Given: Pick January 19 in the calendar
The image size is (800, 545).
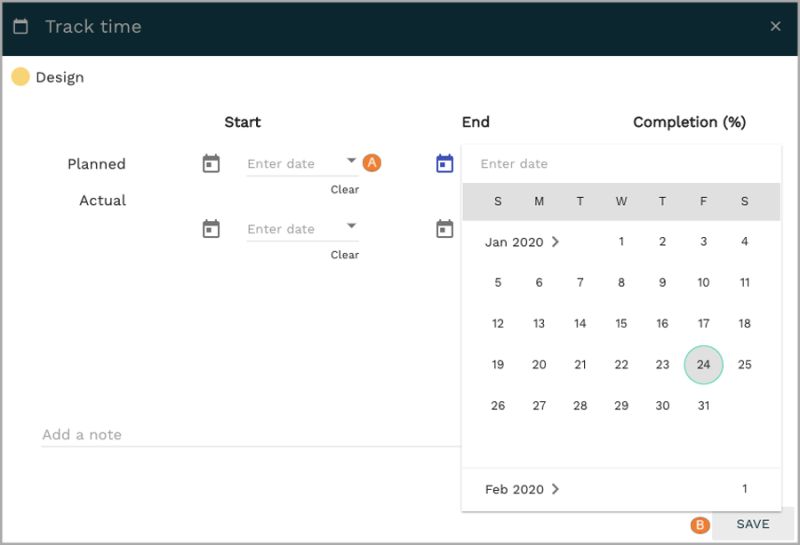Looking at the screenshot, I should pos(498,364).
